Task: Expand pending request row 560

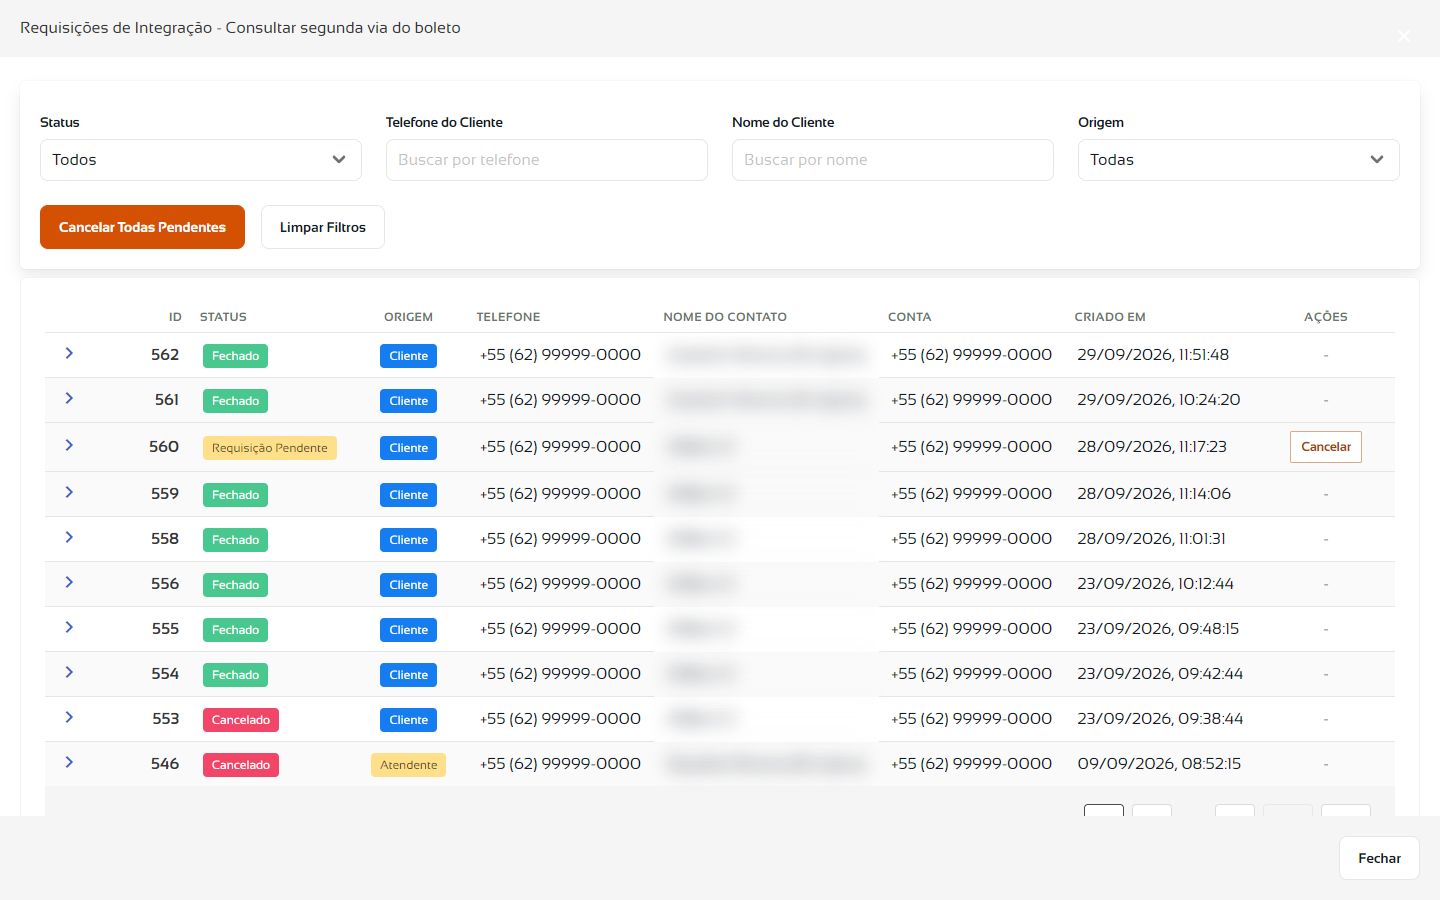Action: 69,445
